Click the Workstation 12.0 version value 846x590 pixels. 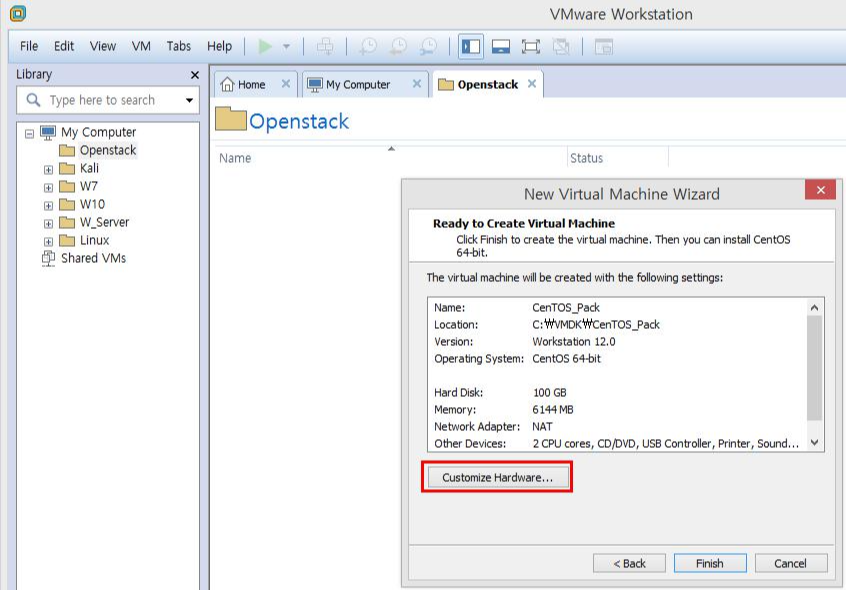pos(574,341)
